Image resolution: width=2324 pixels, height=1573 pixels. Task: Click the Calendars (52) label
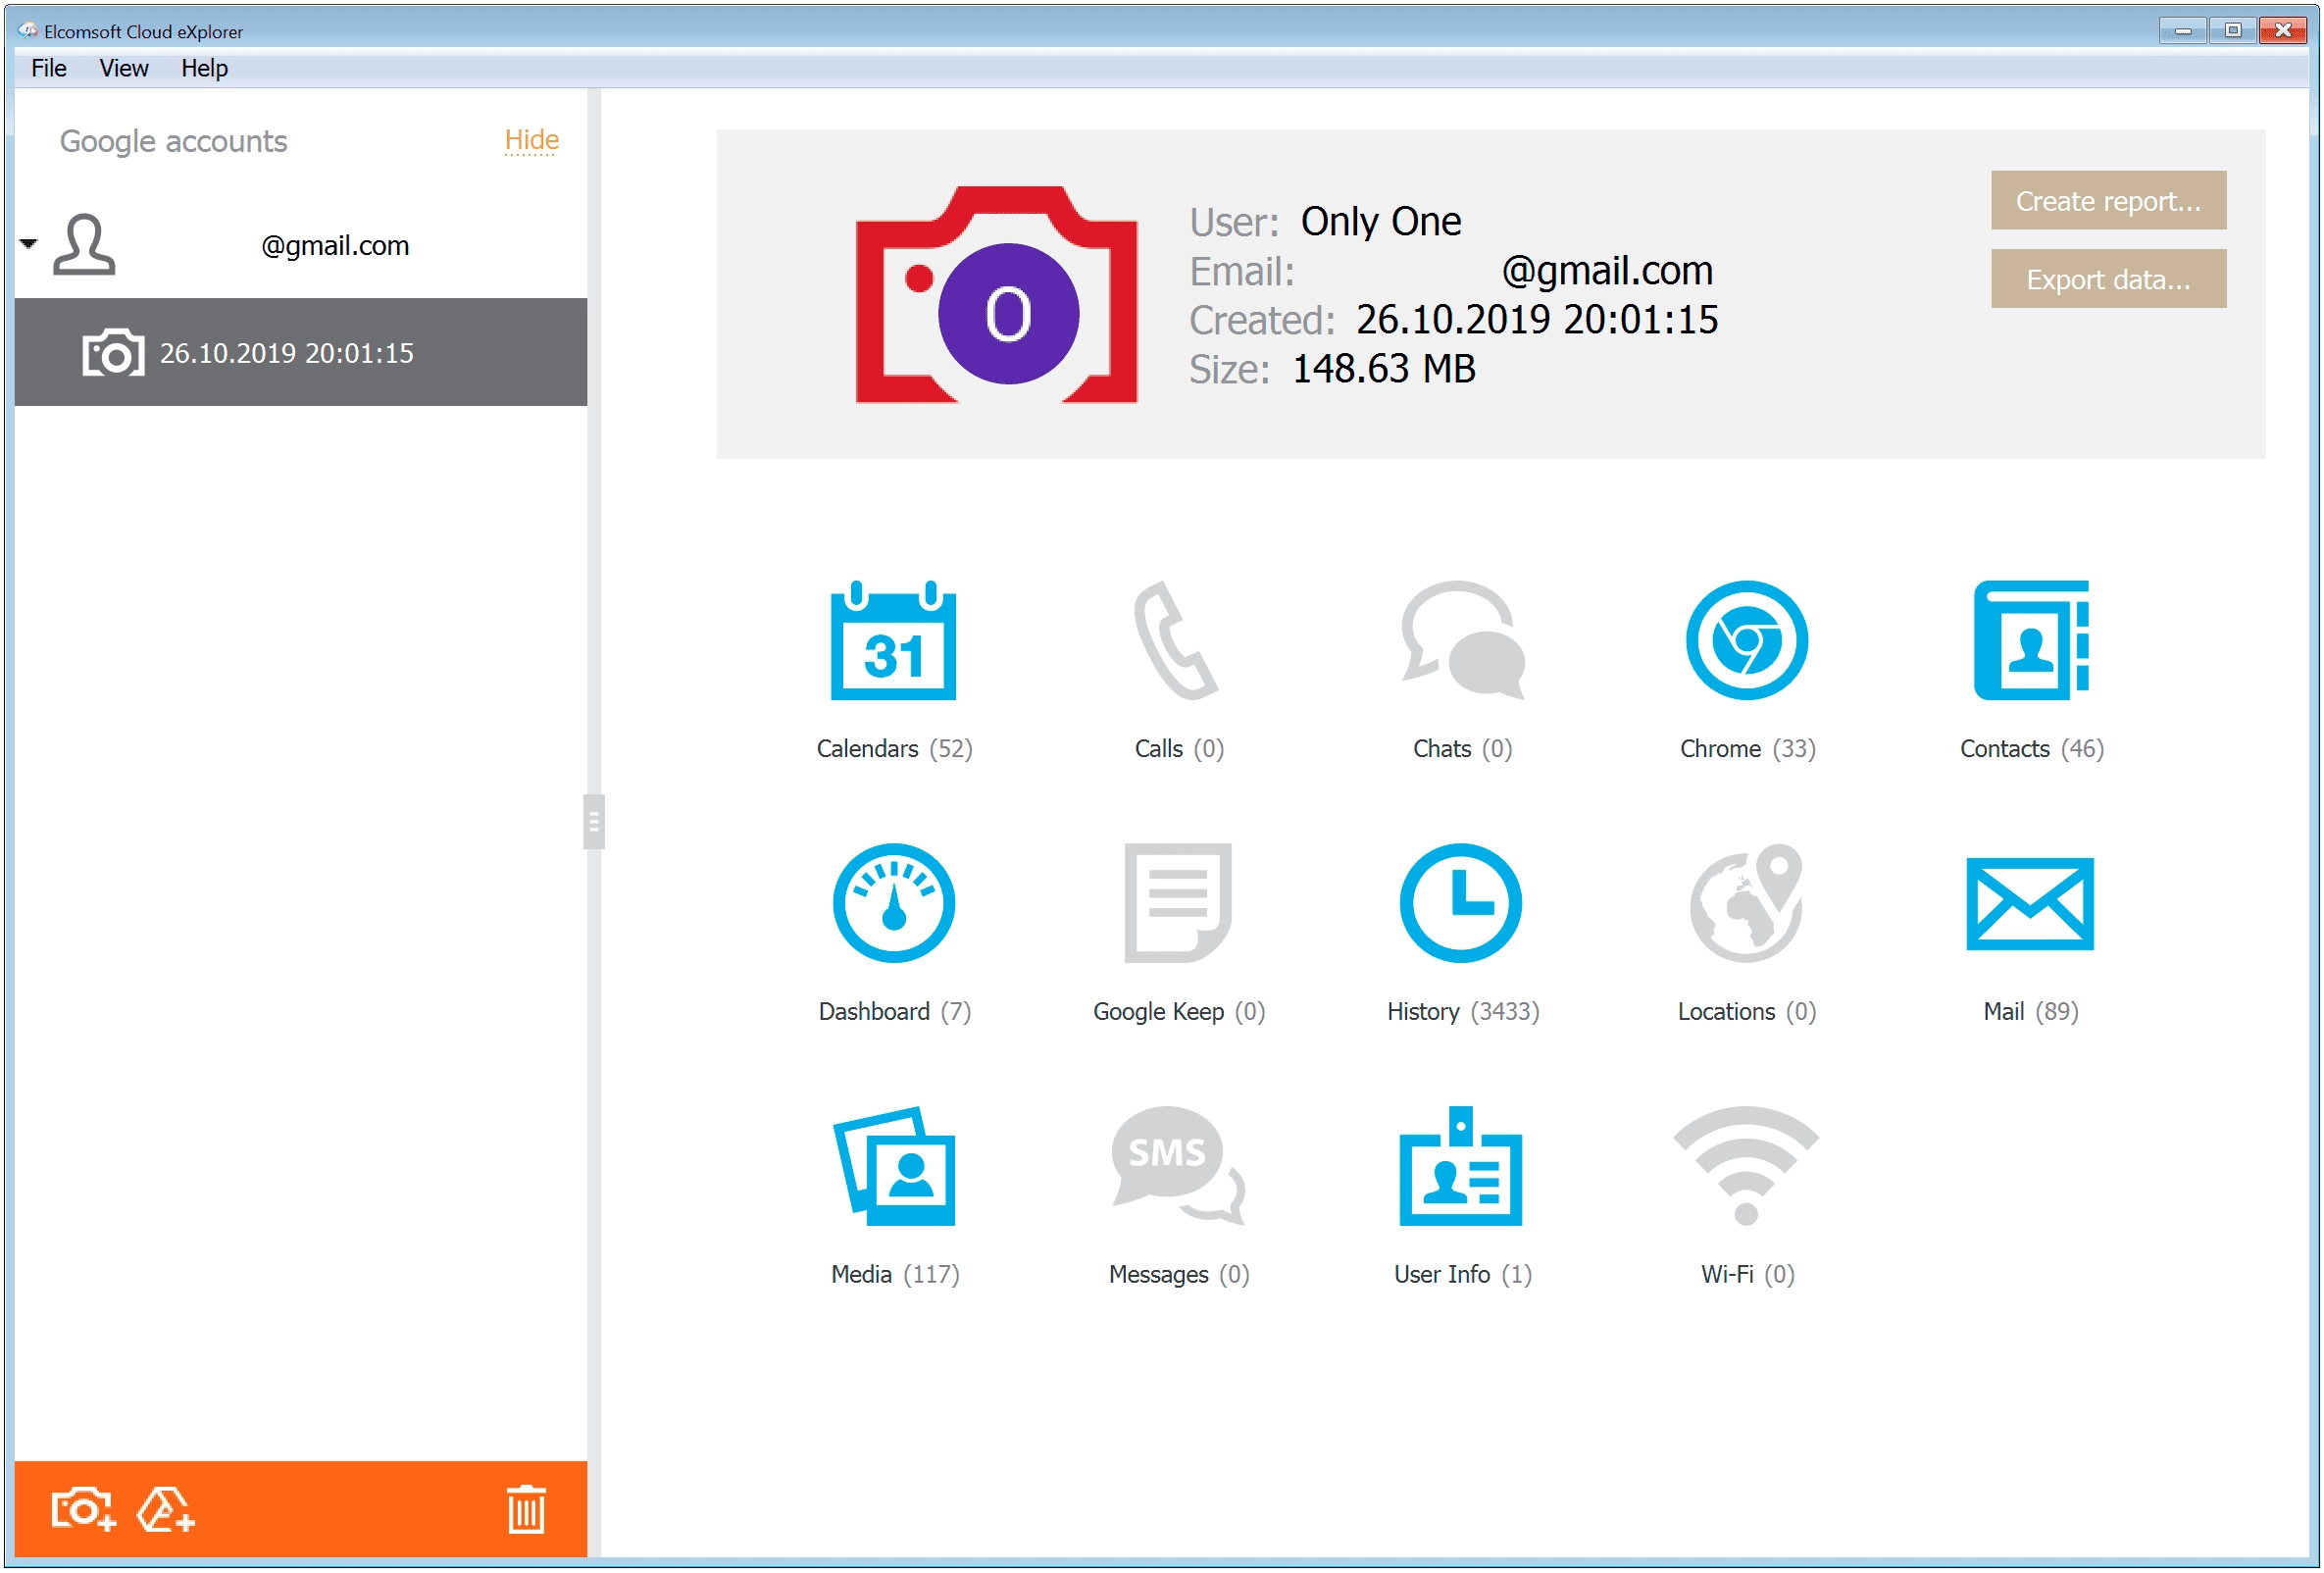click(894, 749)
